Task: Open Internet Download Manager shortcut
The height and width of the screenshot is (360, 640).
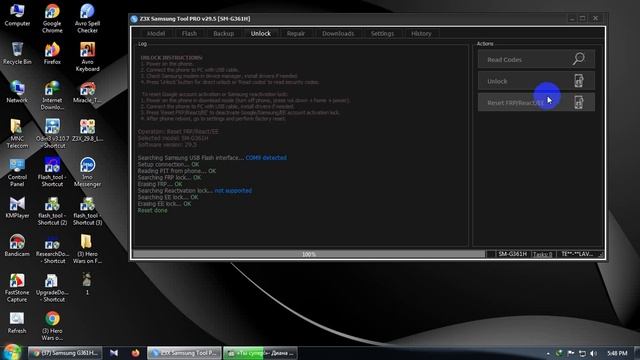Action: [52, 96]
